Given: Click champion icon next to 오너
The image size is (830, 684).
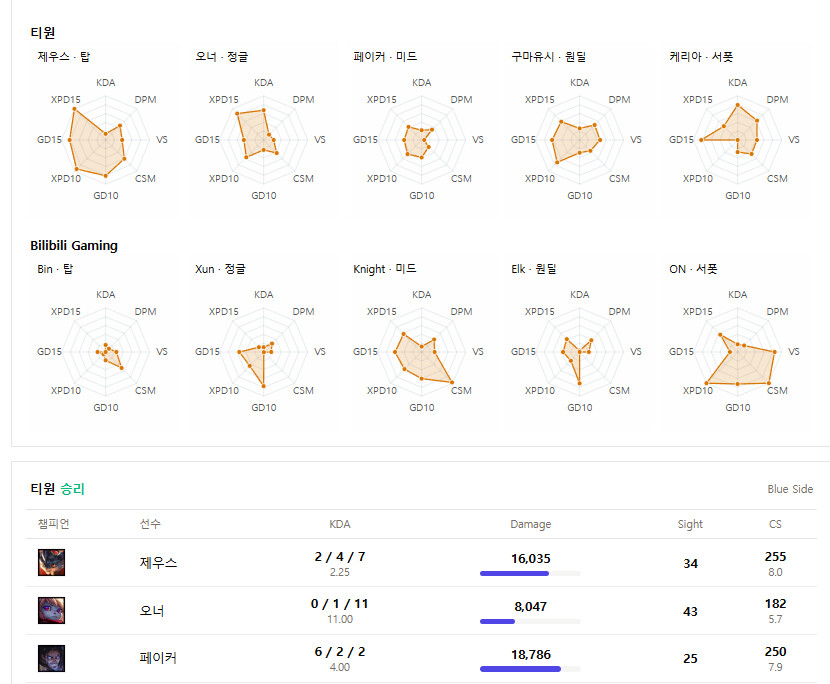Looking at the screenshot, I should point(51,610).
